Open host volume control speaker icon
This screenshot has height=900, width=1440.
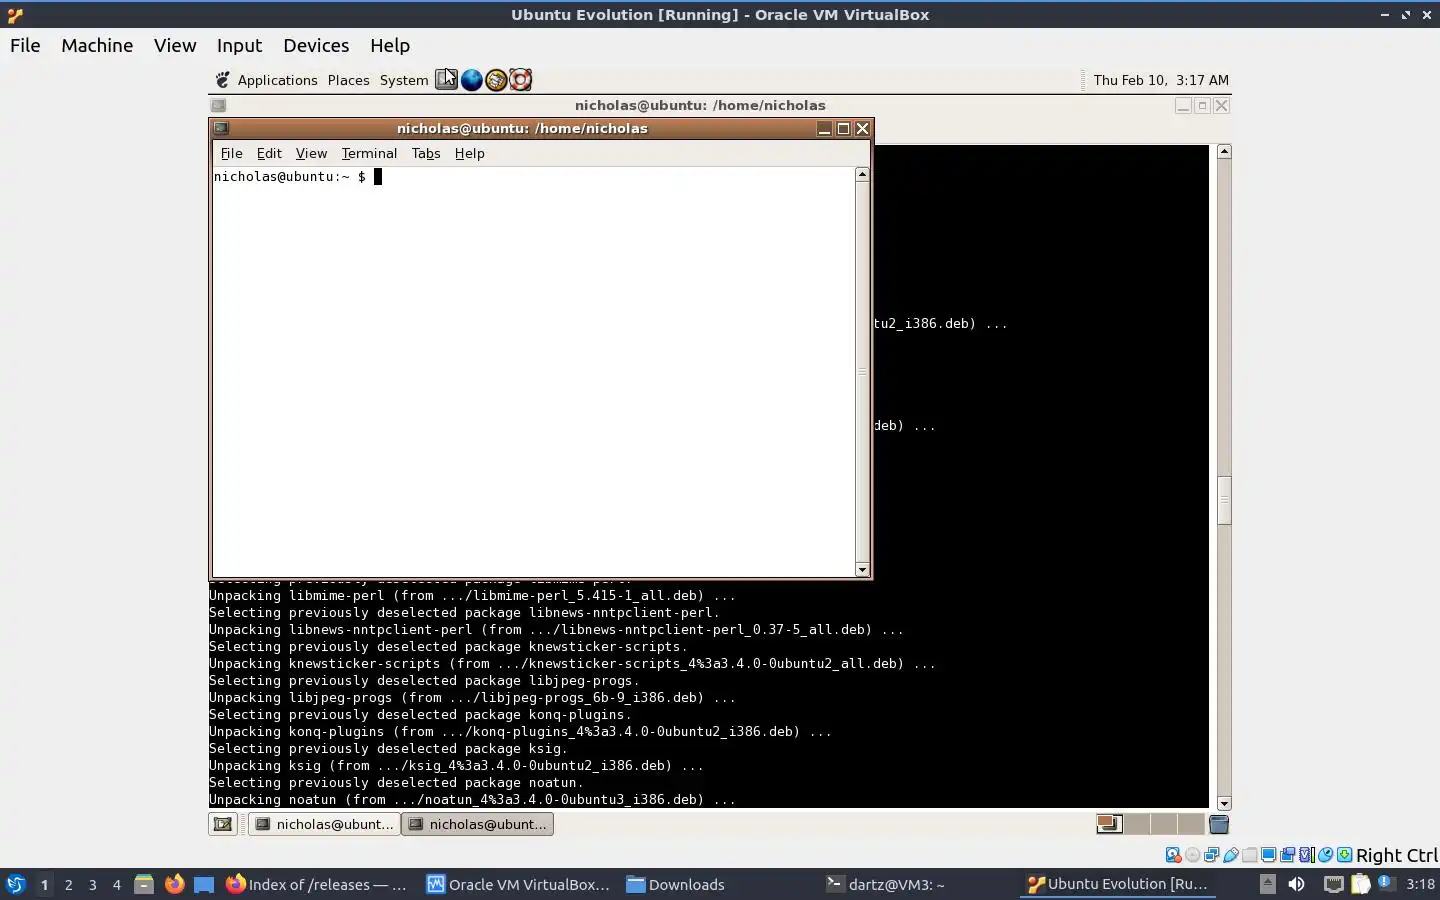(x=1296, y=884)
